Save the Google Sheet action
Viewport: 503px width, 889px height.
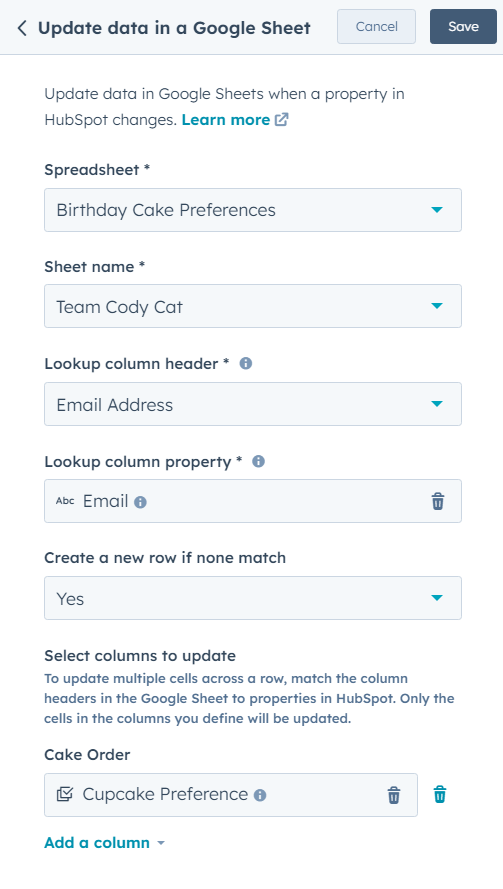pos(463,27)
